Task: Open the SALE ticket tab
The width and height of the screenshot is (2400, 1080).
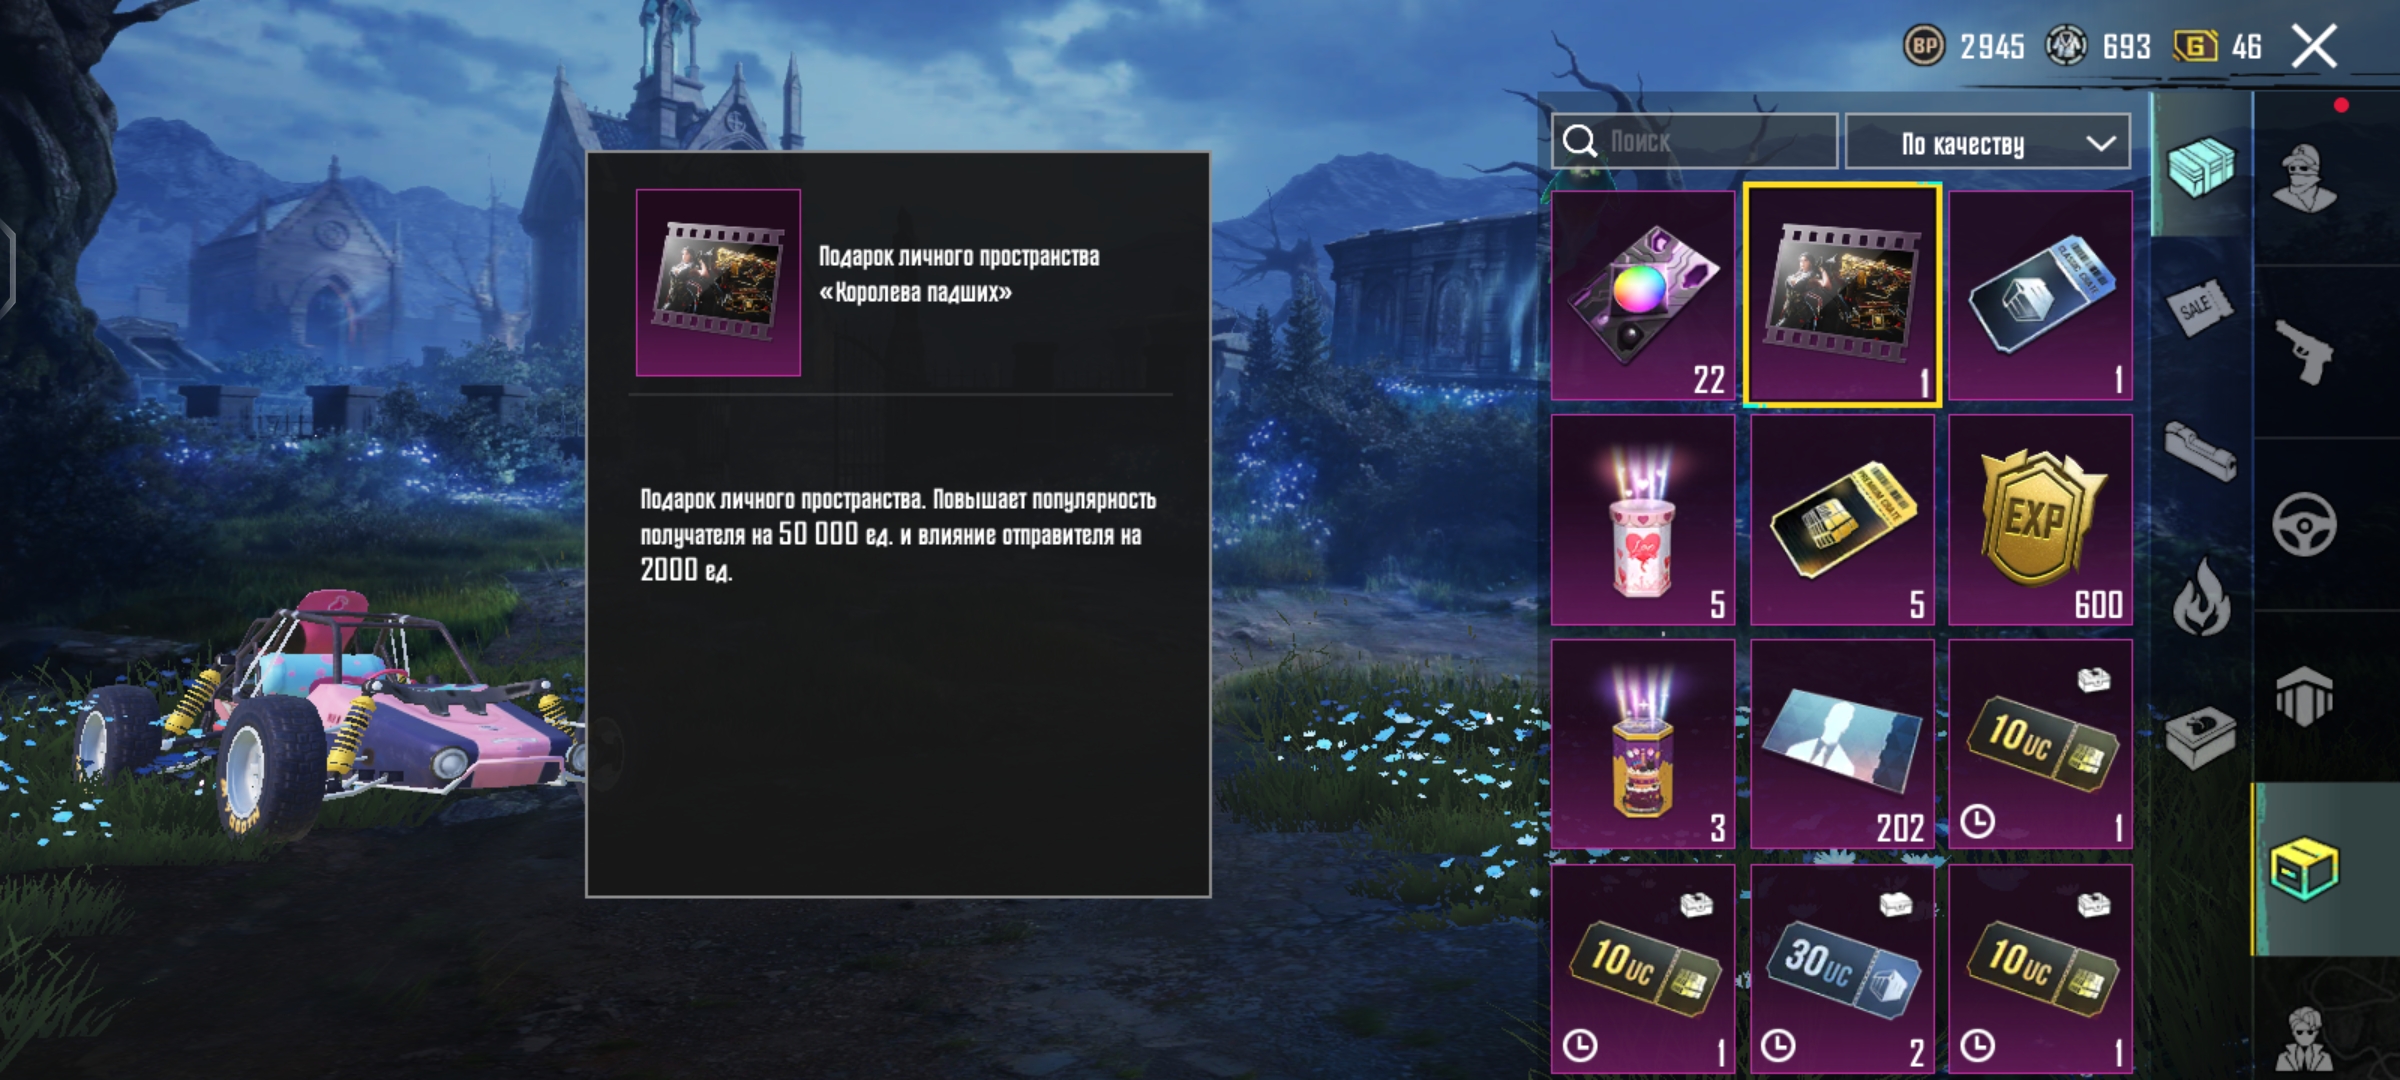Action: pos(2201,306)
